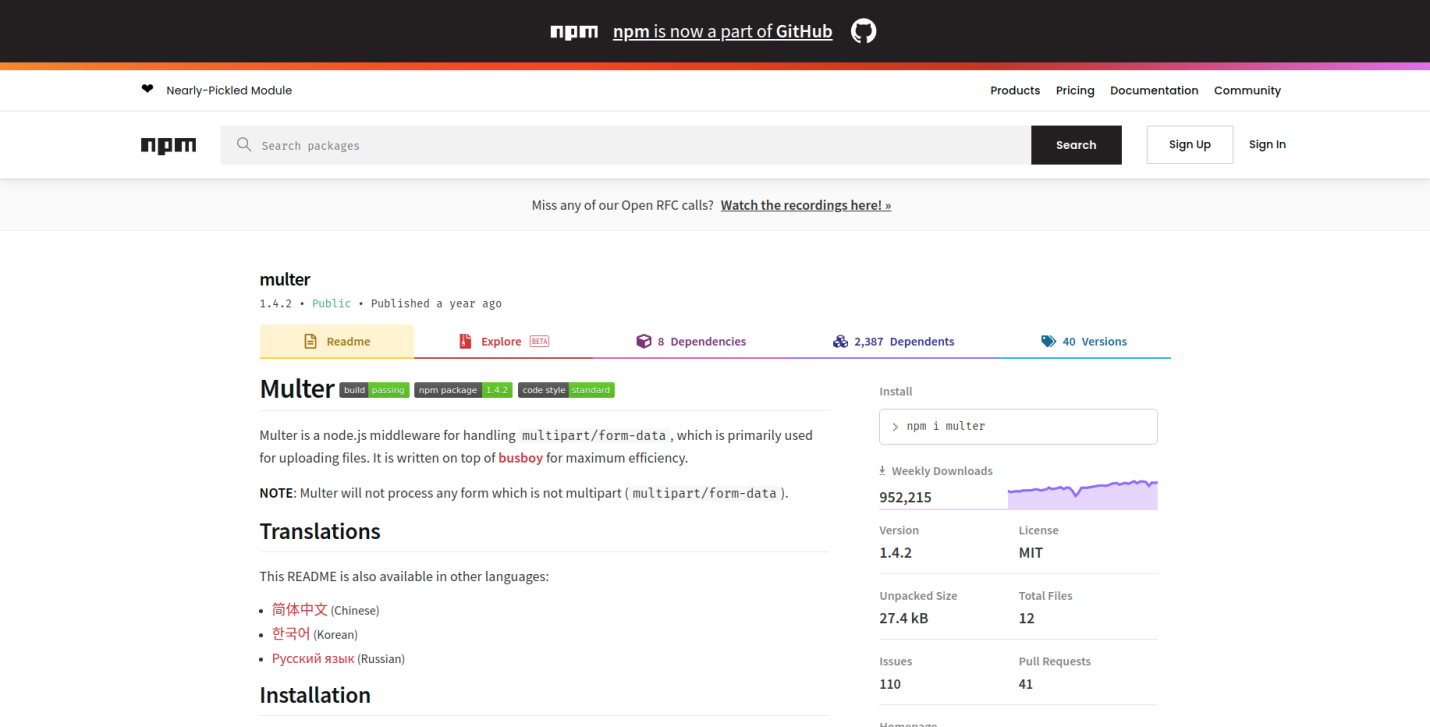Image resolution: width=1430 pixels, height=727 pixels.
Task: Click the Dependencies box icon
Action: (x=644, y=341)
